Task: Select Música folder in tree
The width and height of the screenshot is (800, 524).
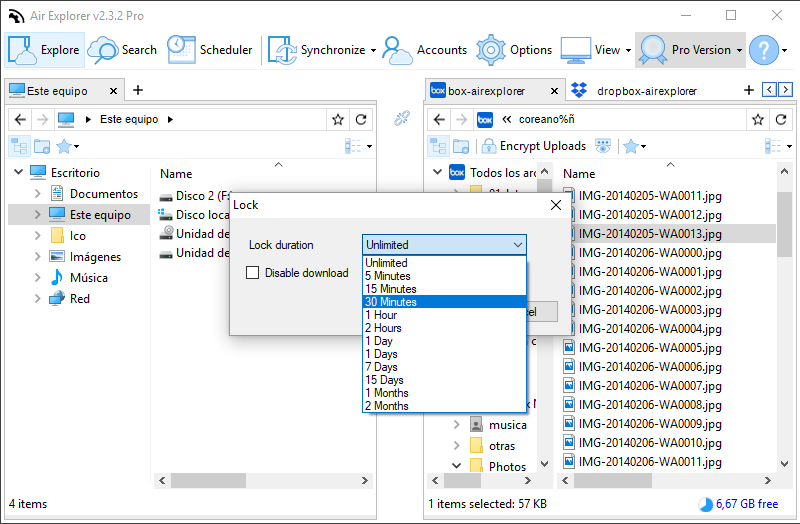Action: [x=89, y=278]
